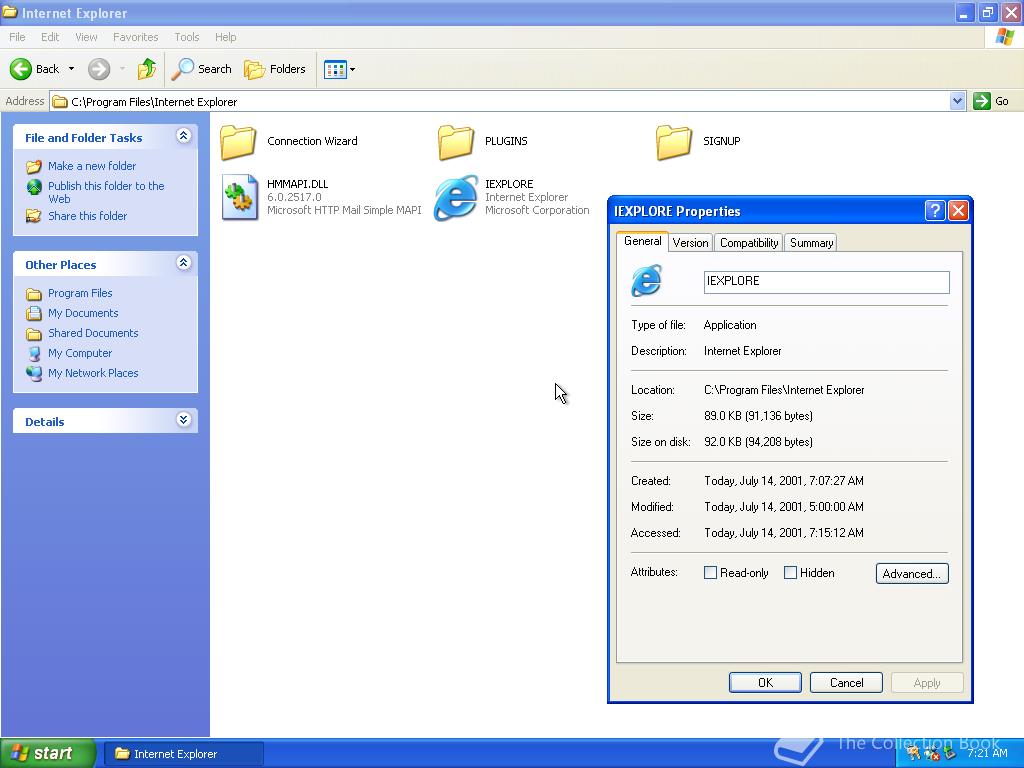
Task: Go up one folder level
Action: tap(147, 69)
